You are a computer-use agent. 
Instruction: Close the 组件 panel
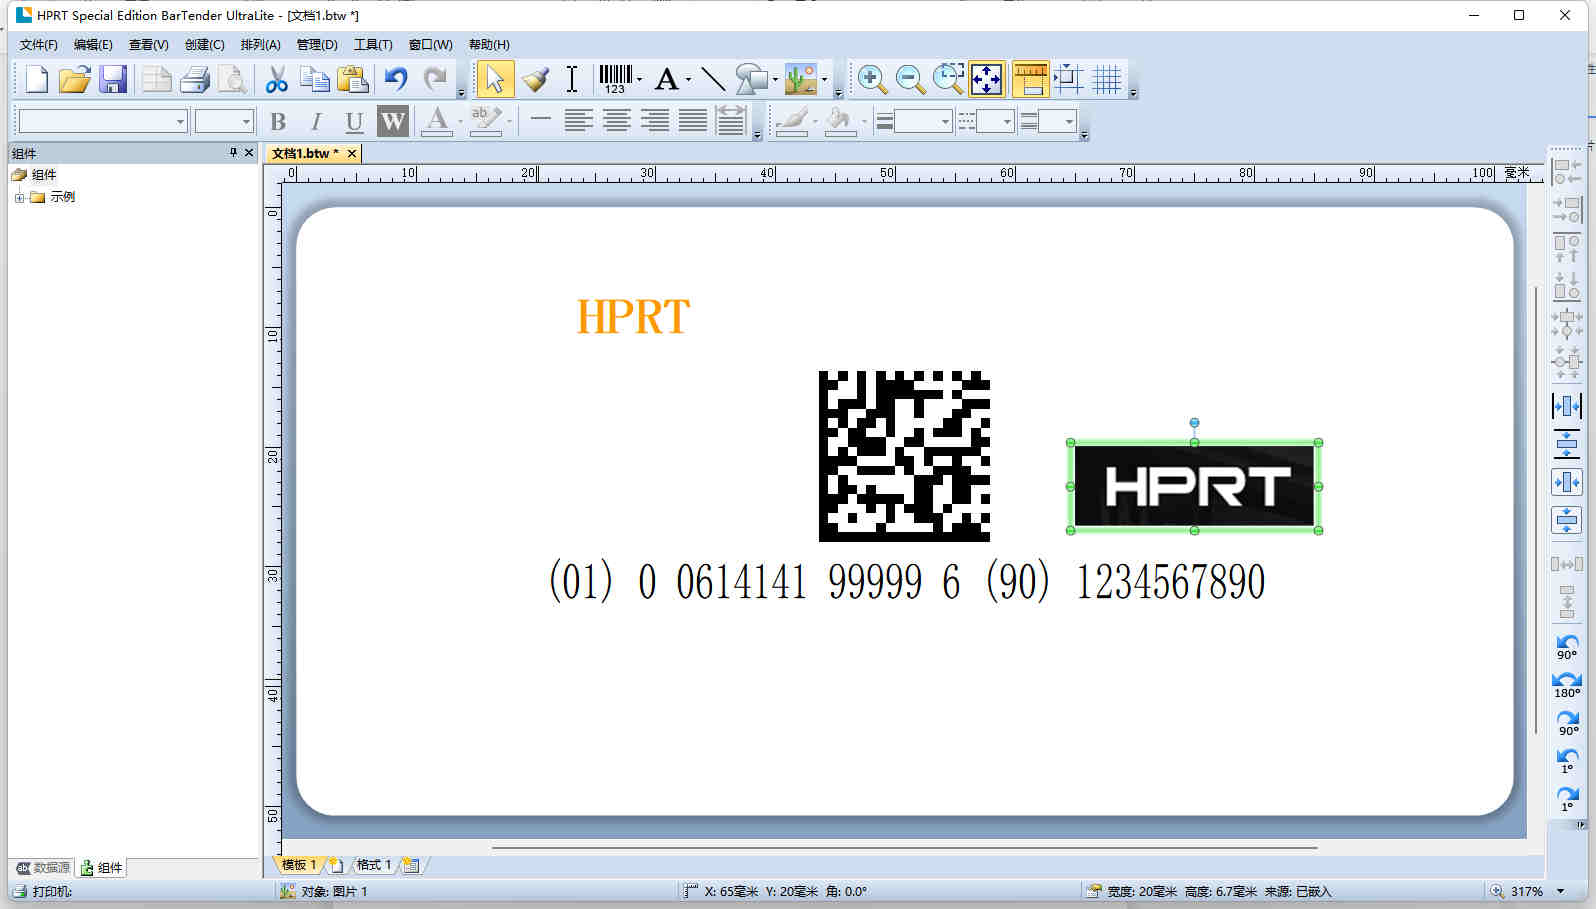pyautogui.click(x=249, y=153)
